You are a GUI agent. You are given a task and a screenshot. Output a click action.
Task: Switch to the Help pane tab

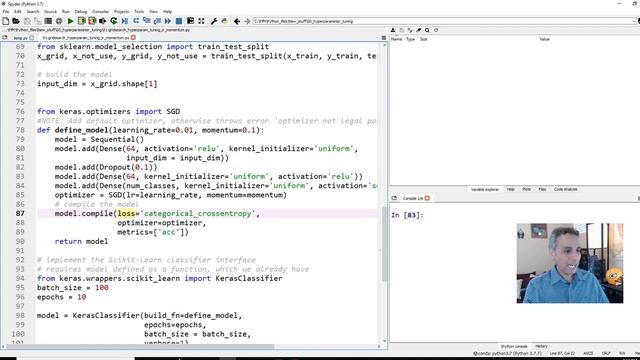tap(510, 189)
